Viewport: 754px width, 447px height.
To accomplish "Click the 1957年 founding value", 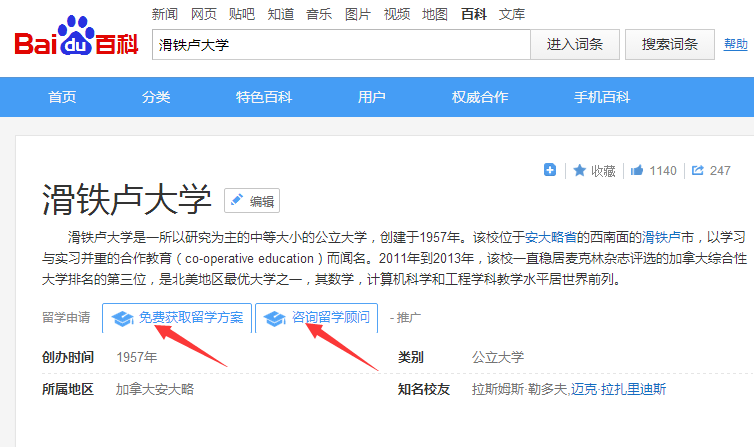I will (137, 357).
